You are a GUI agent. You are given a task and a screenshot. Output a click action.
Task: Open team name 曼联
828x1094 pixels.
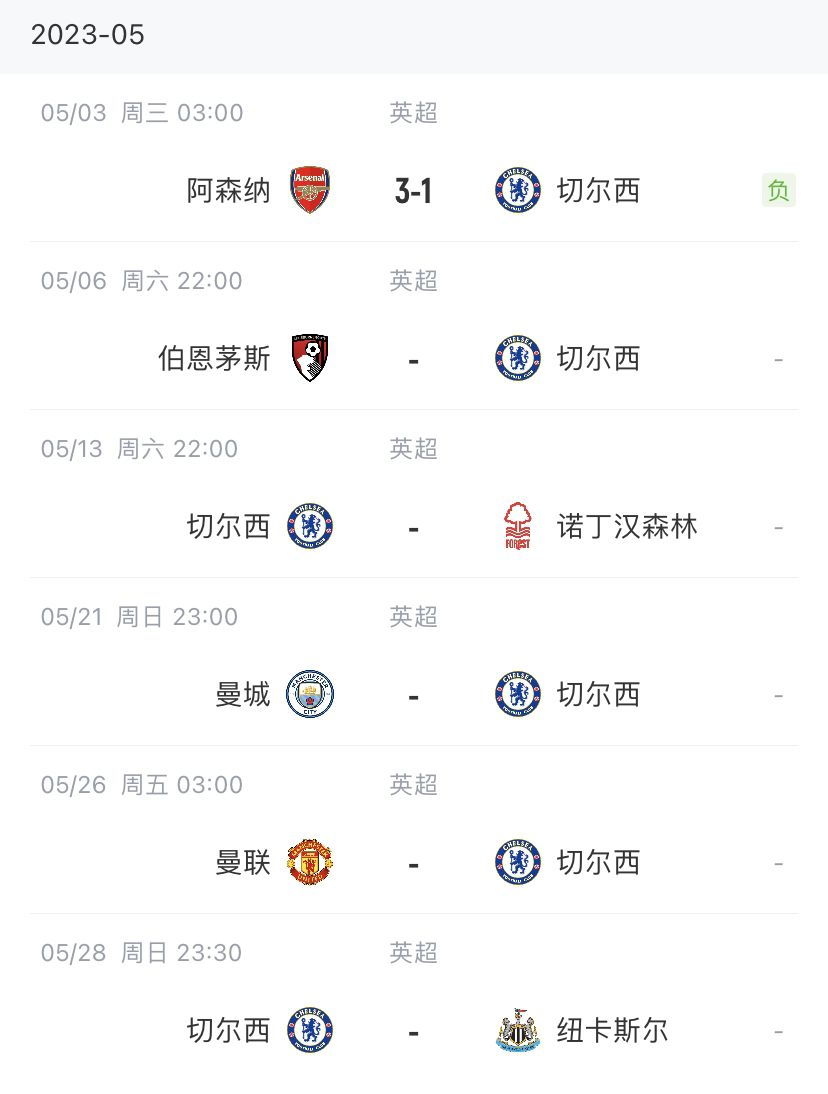243,863
